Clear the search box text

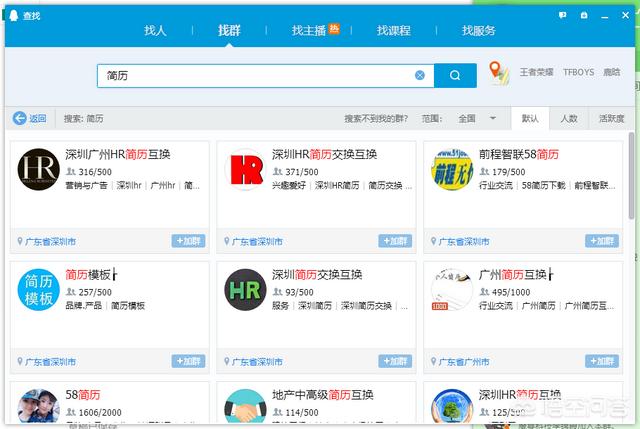420,75
